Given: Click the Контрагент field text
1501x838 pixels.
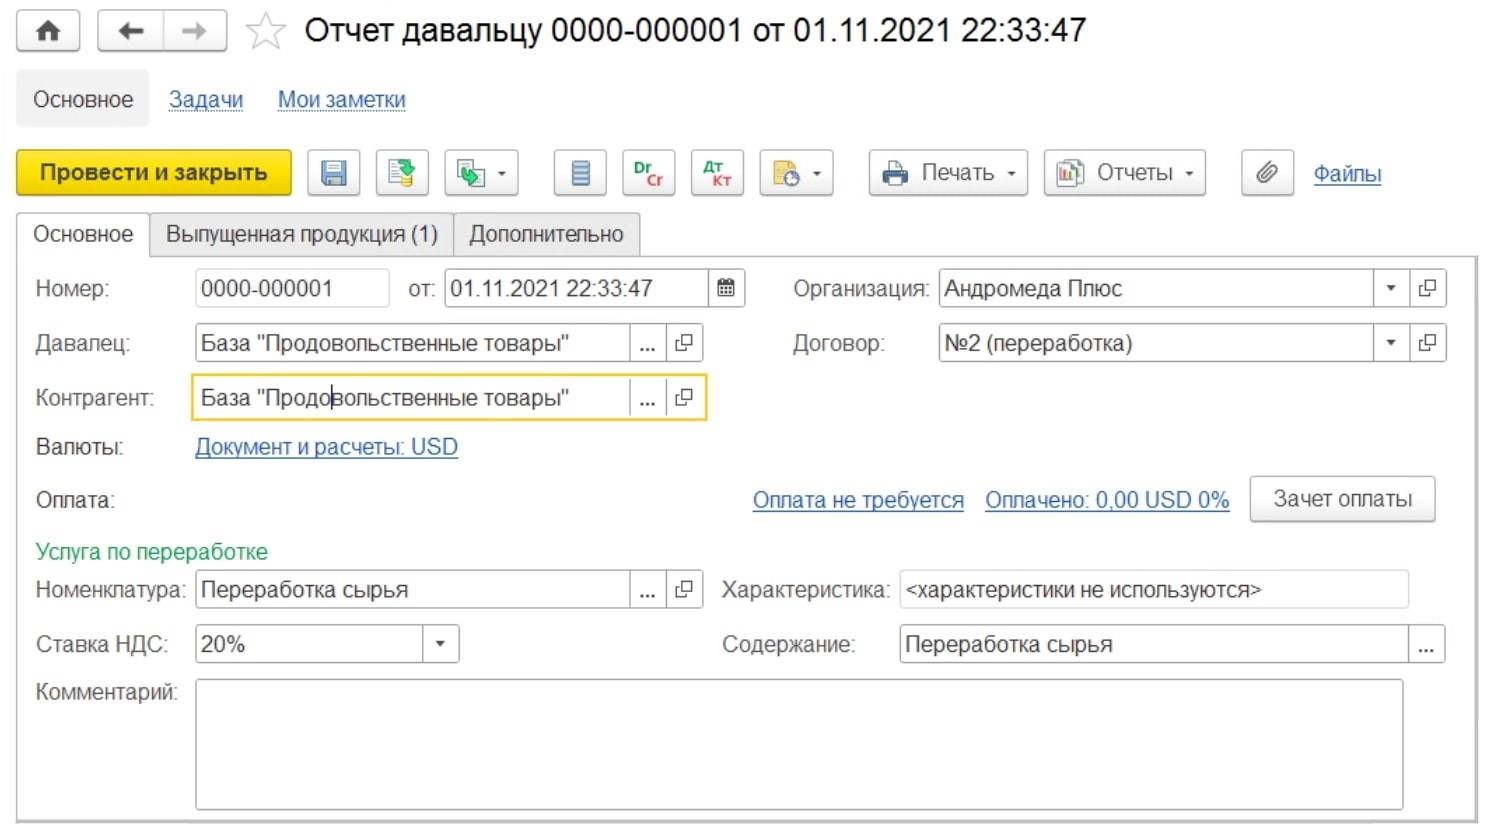Looking at the screenshot, I should tap(412, 398).
